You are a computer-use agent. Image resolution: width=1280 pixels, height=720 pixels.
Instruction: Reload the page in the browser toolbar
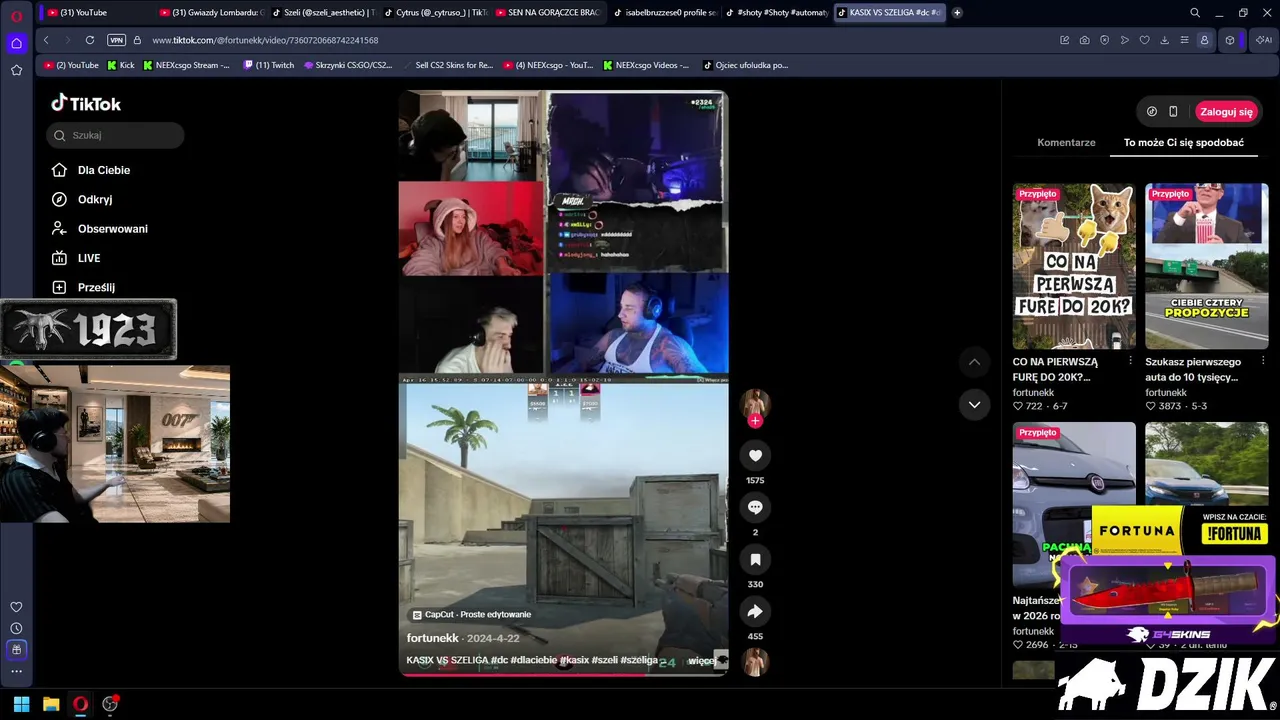(90, 40)
